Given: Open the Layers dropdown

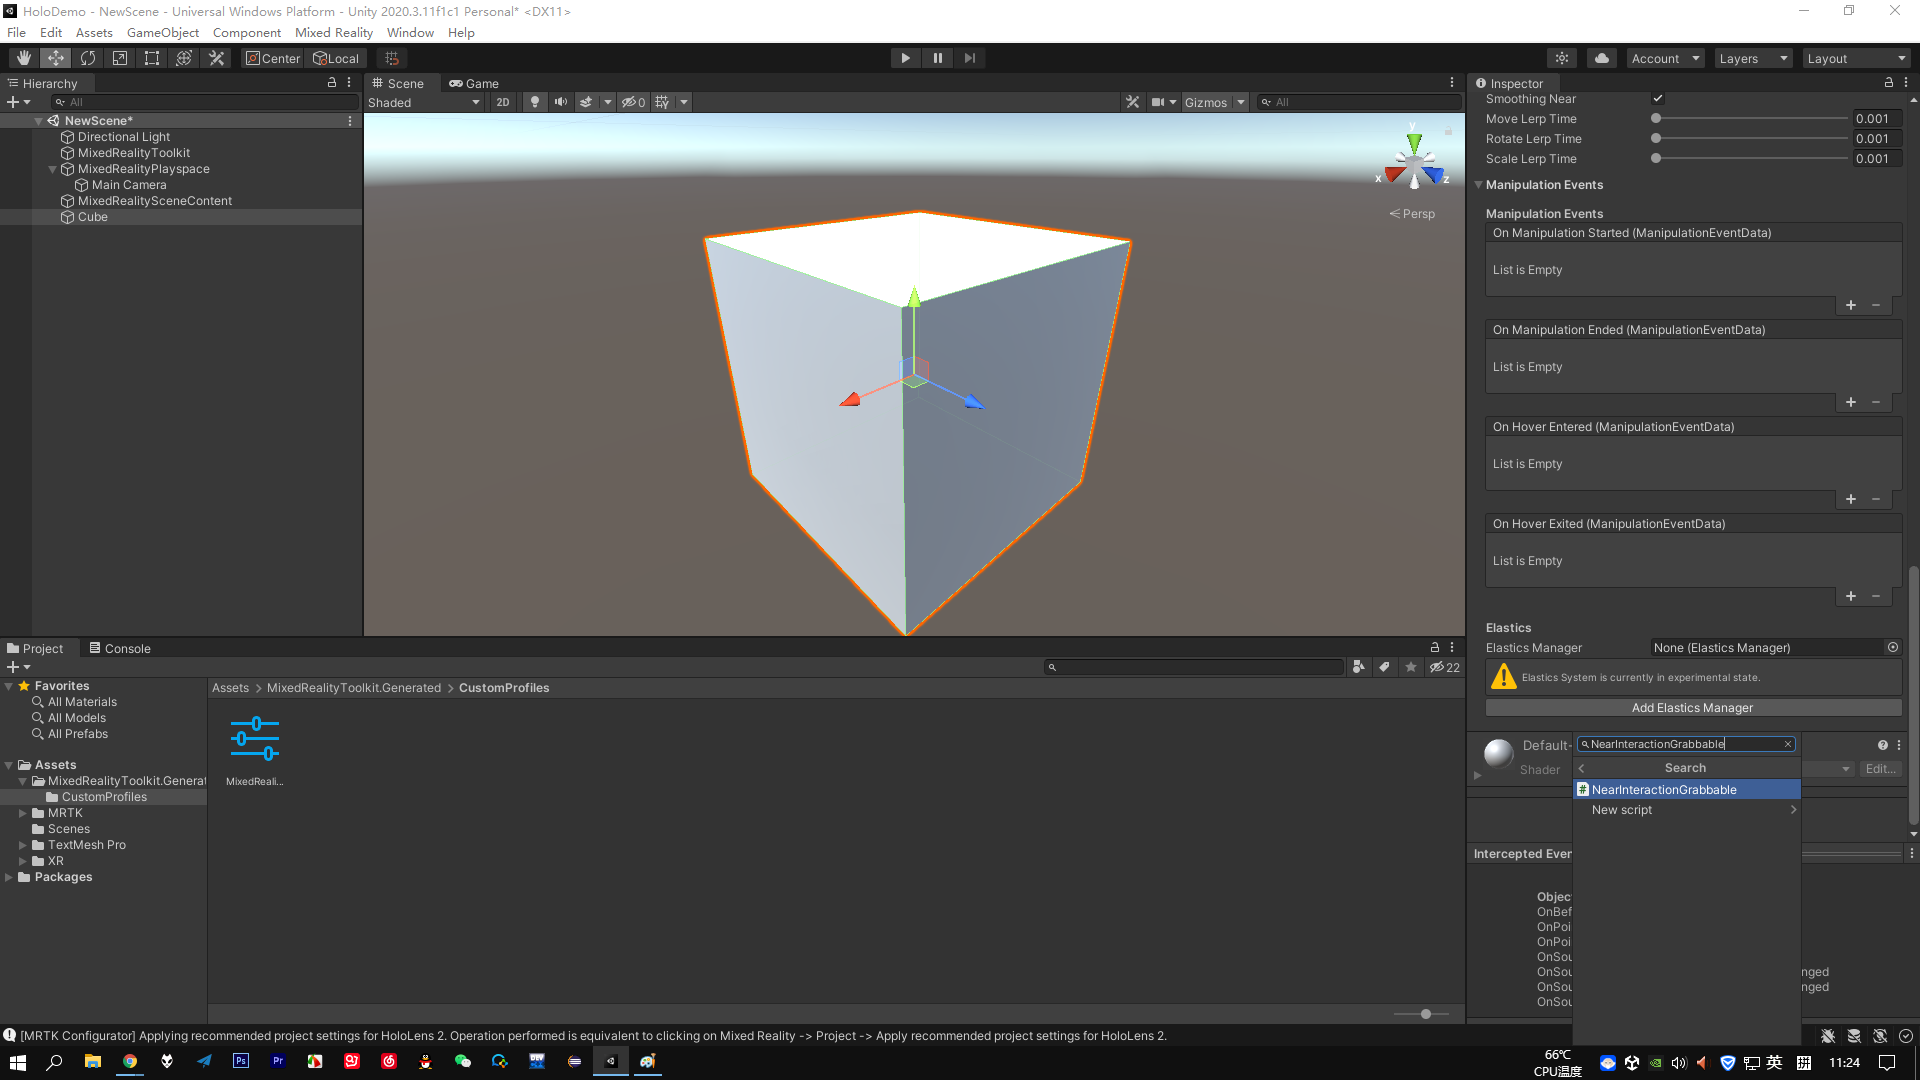Looking at the screenshot, I should [1752, 58].
